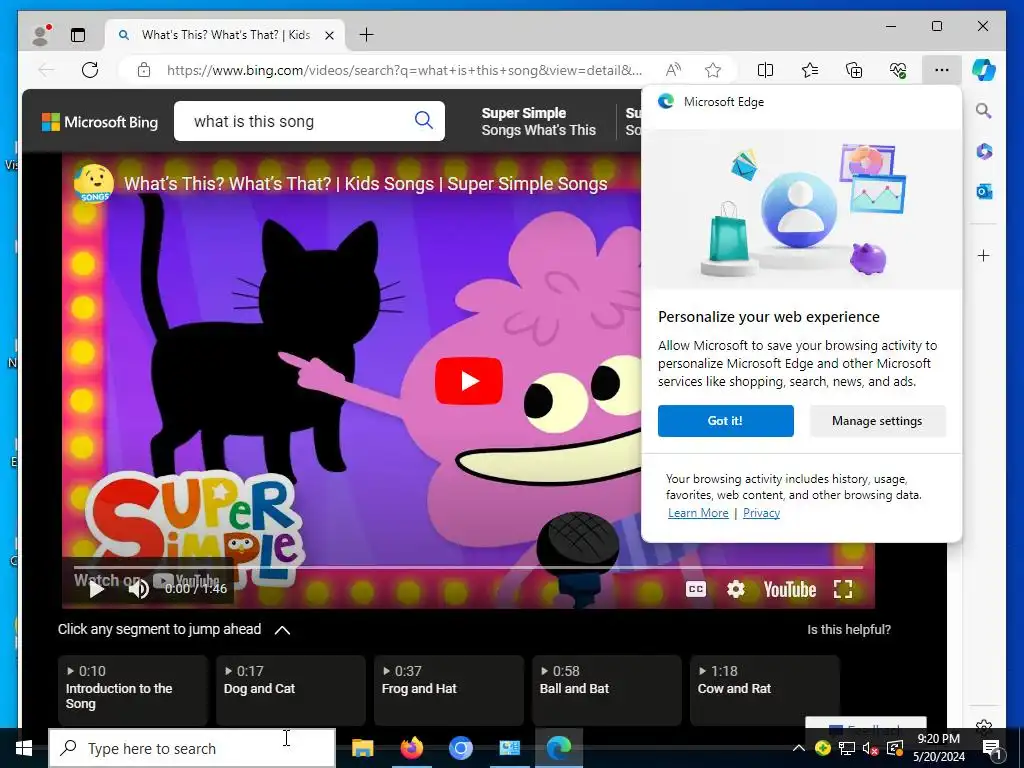Click the address bar URL

(404, 70)
